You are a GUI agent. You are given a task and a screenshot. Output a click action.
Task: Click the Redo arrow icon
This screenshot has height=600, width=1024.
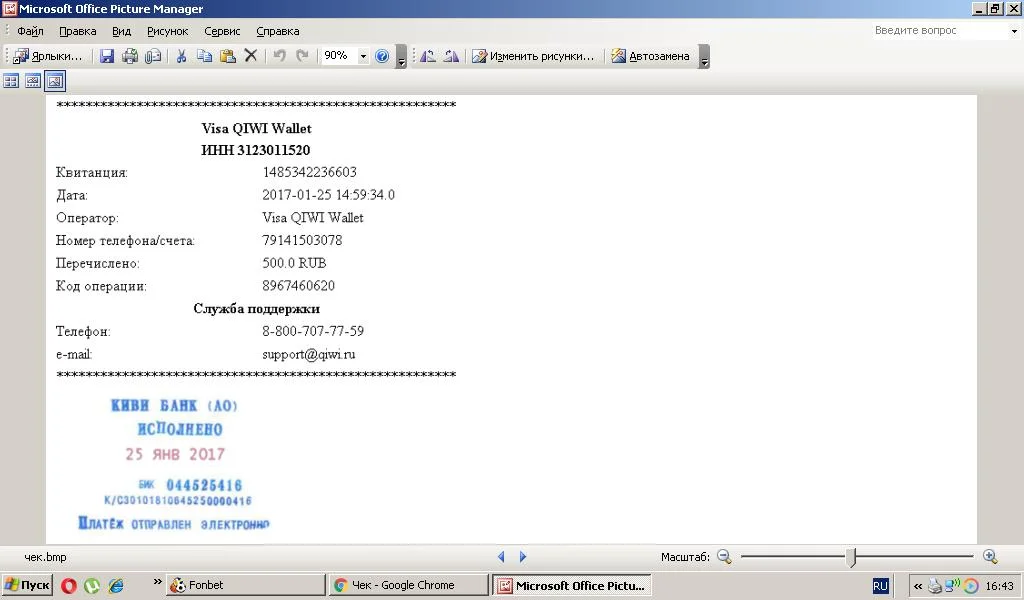[x=302, y=56]
